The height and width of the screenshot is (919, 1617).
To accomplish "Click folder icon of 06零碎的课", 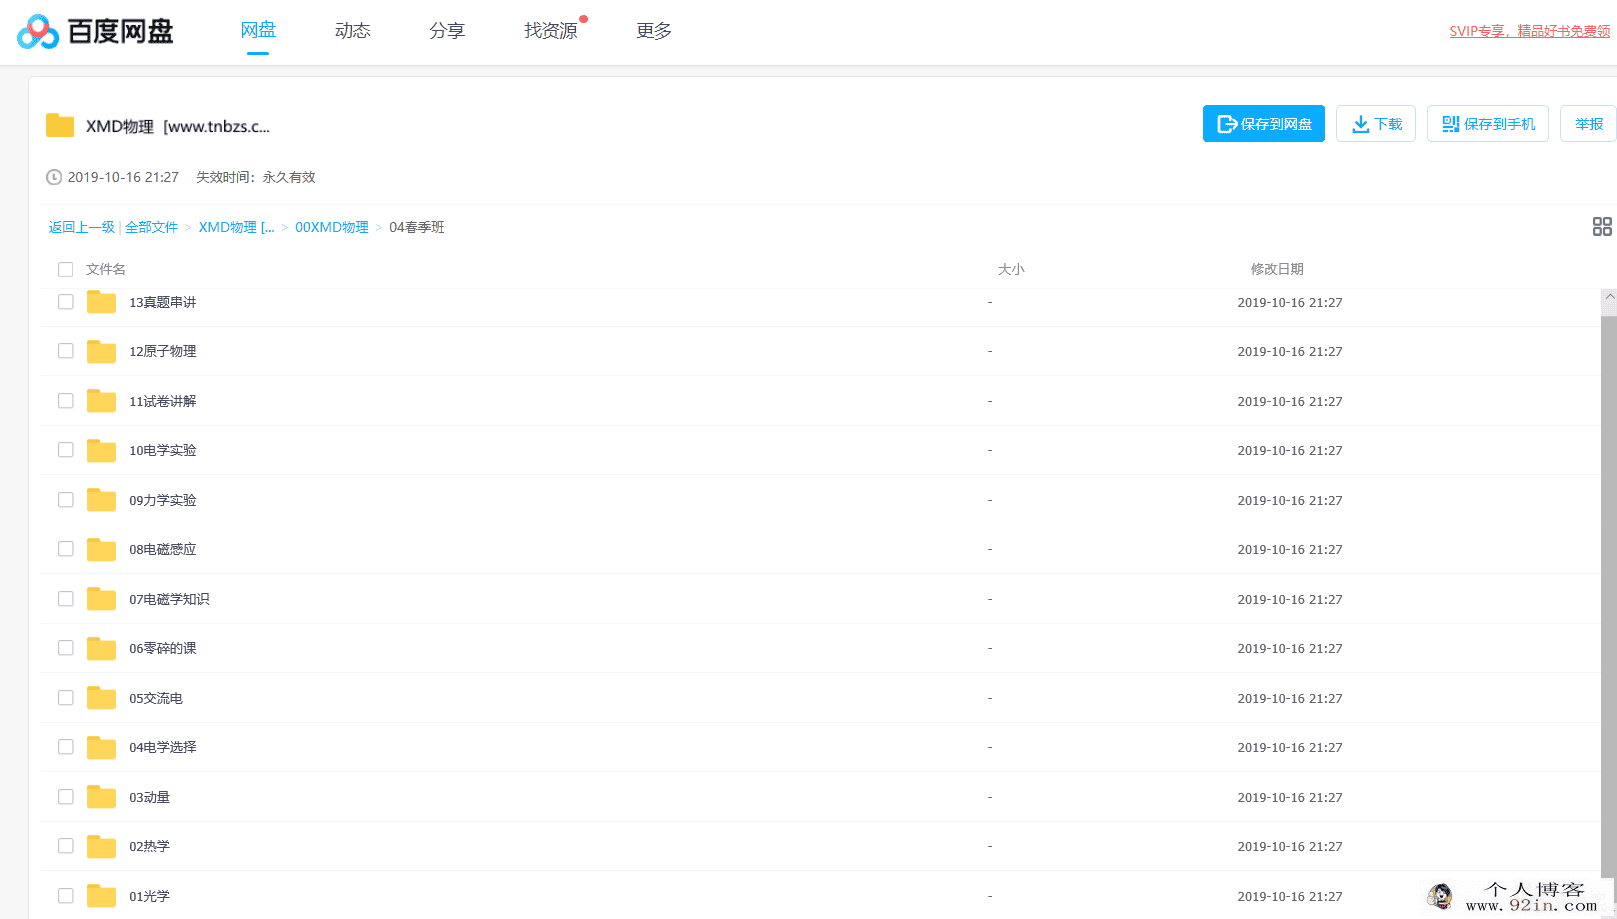I will (101, 648).
